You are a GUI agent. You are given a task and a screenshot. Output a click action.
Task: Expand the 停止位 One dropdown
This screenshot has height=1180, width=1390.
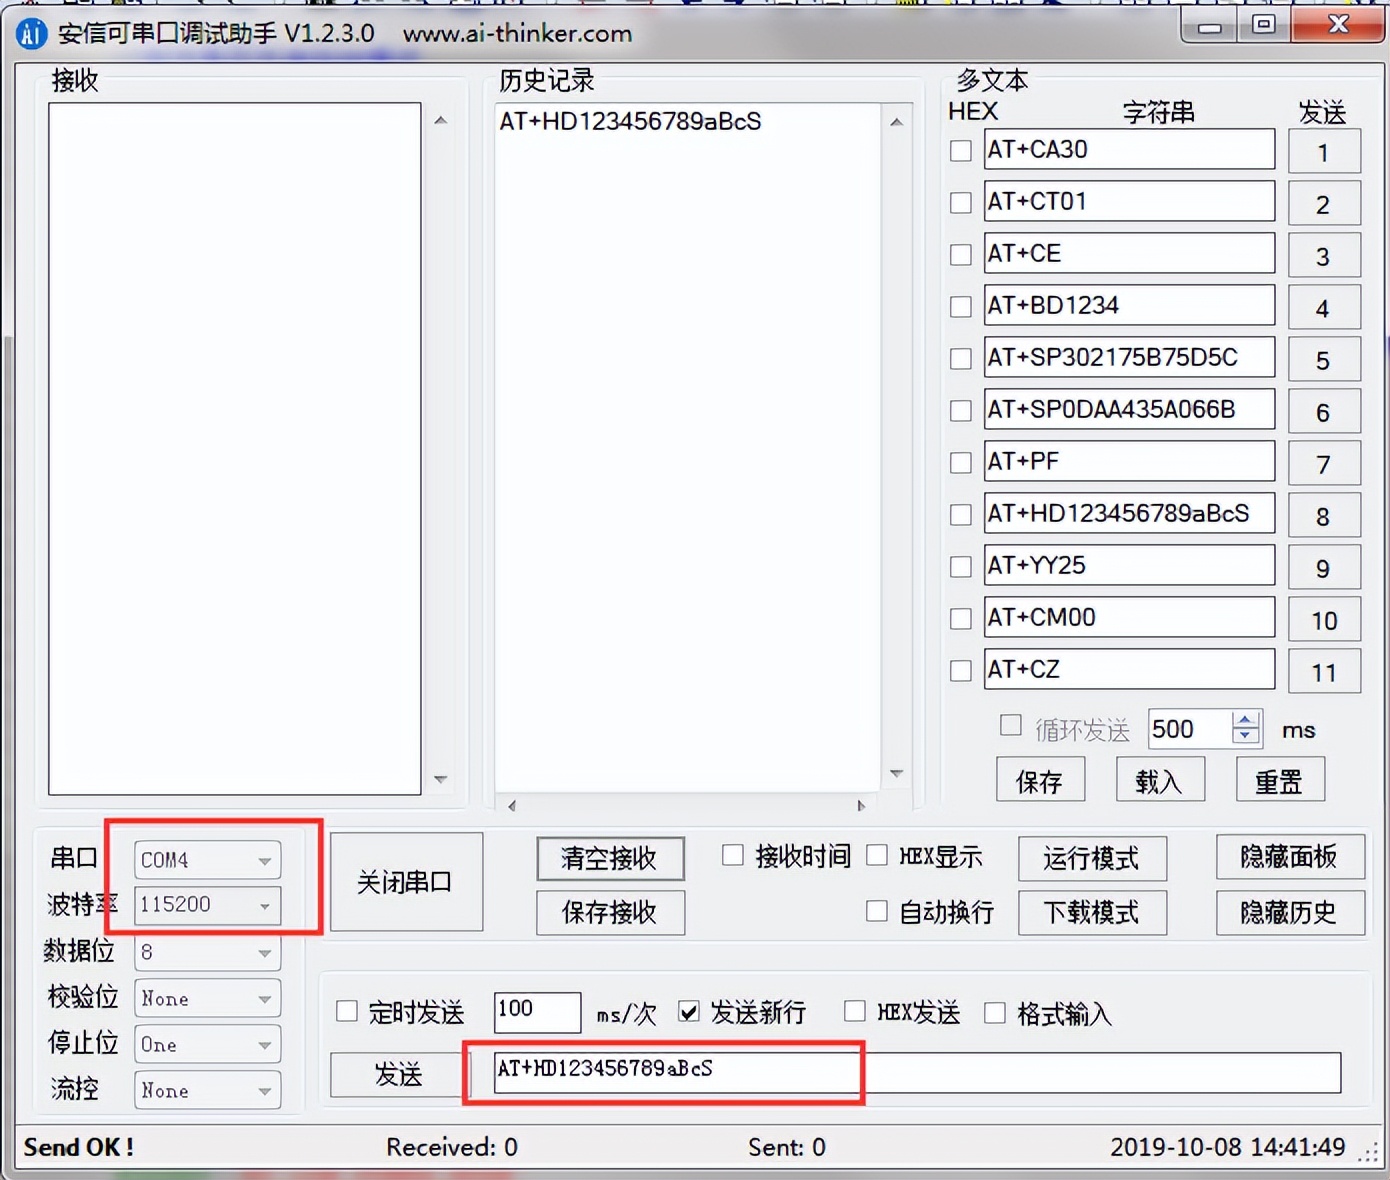[x=264, y=1044]
